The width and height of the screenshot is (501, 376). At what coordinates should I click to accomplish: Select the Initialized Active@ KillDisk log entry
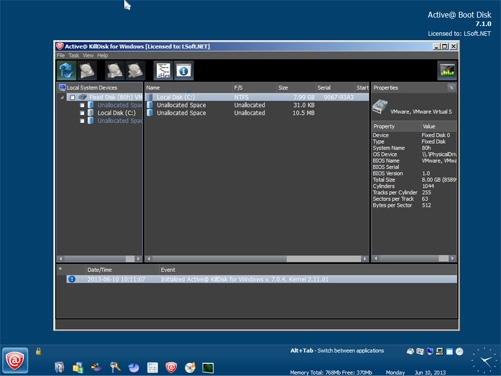point(261,279)
